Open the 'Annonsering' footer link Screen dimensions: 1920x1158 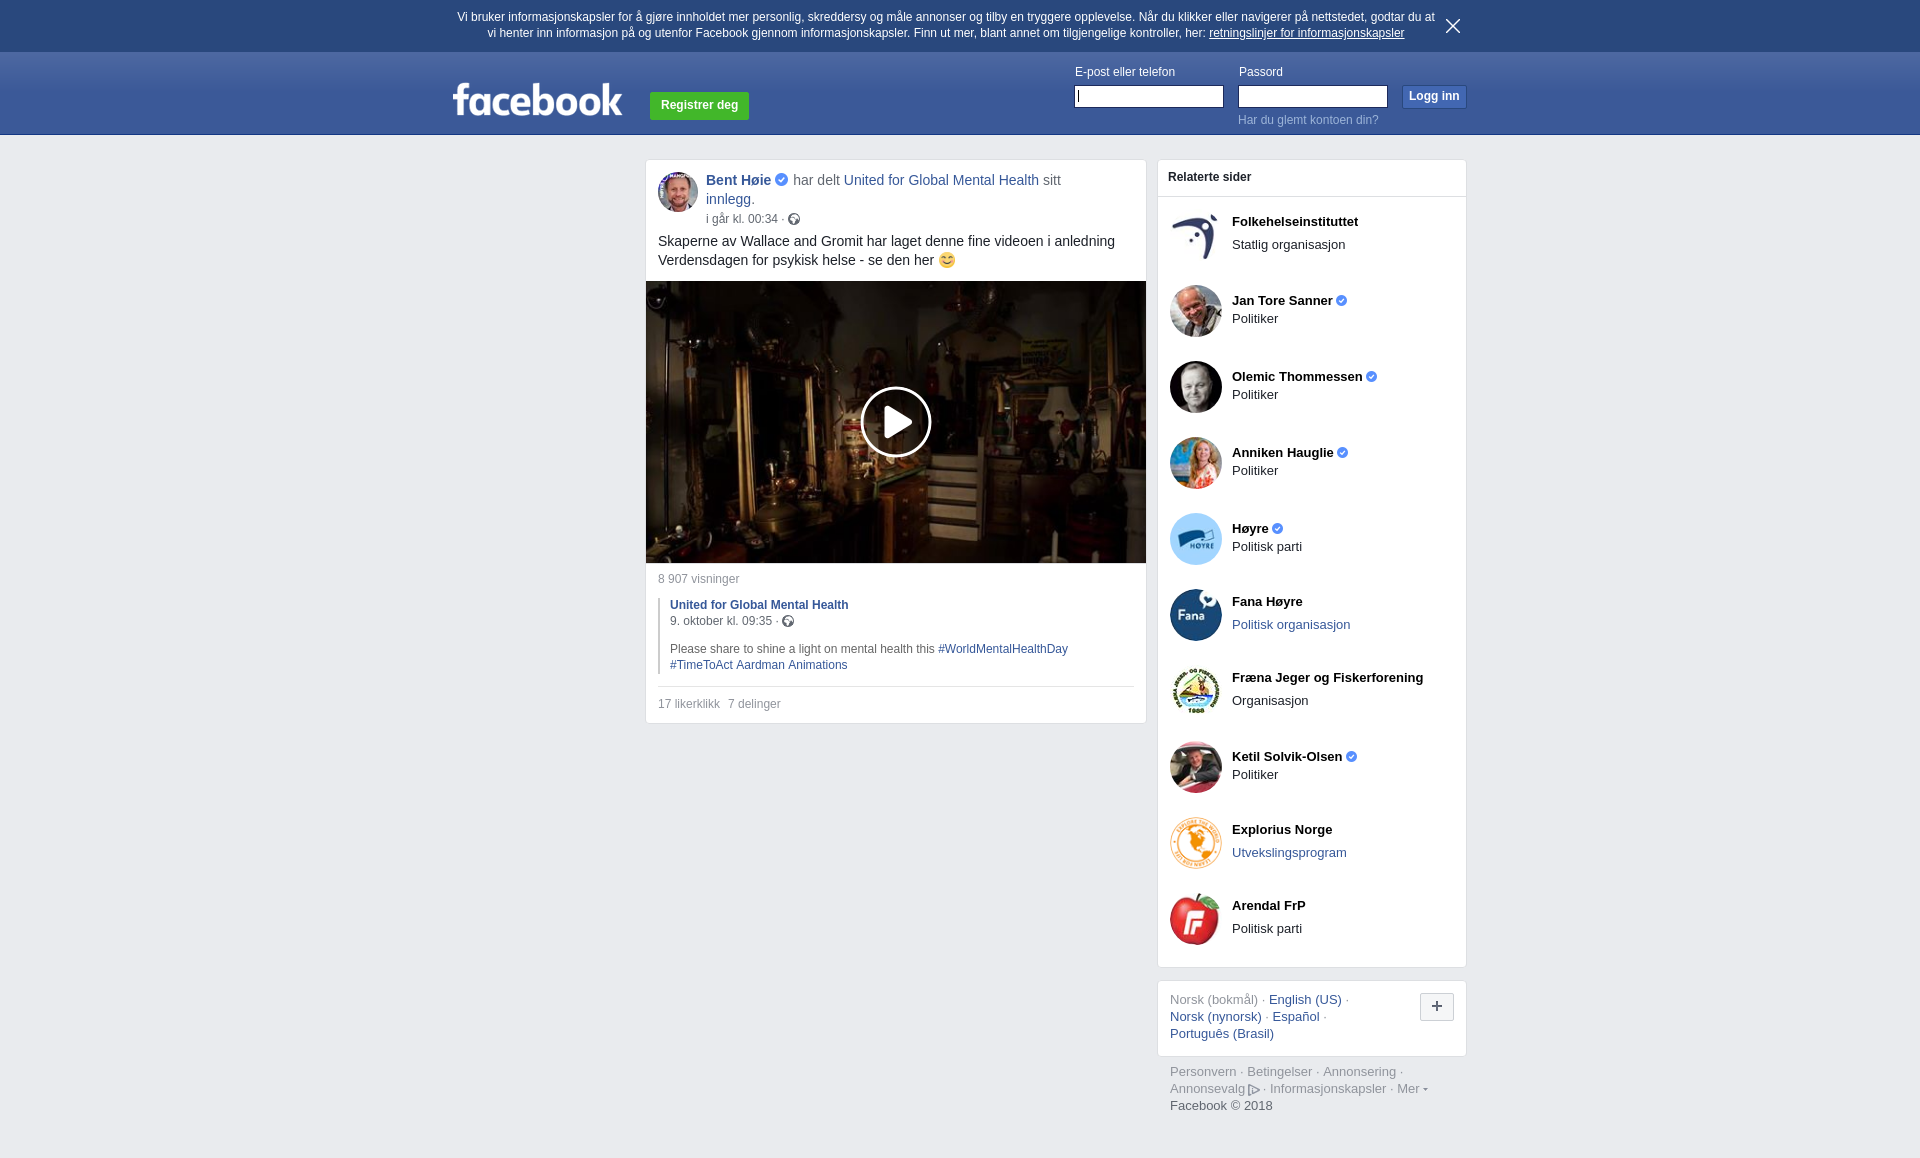tap(1359, 1072)
